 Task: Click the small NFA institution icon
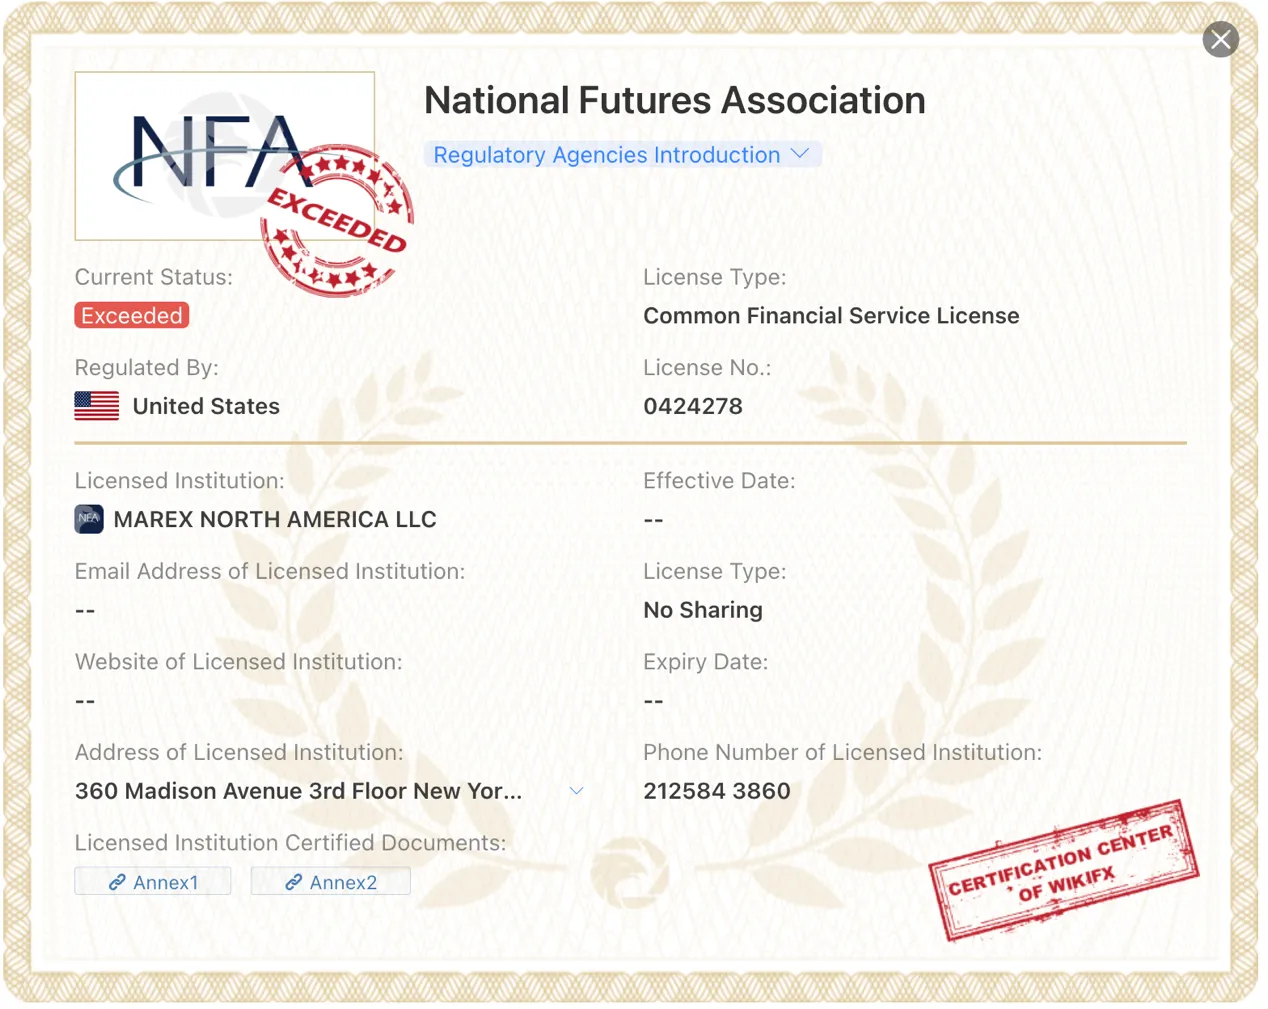click(89, 519)
